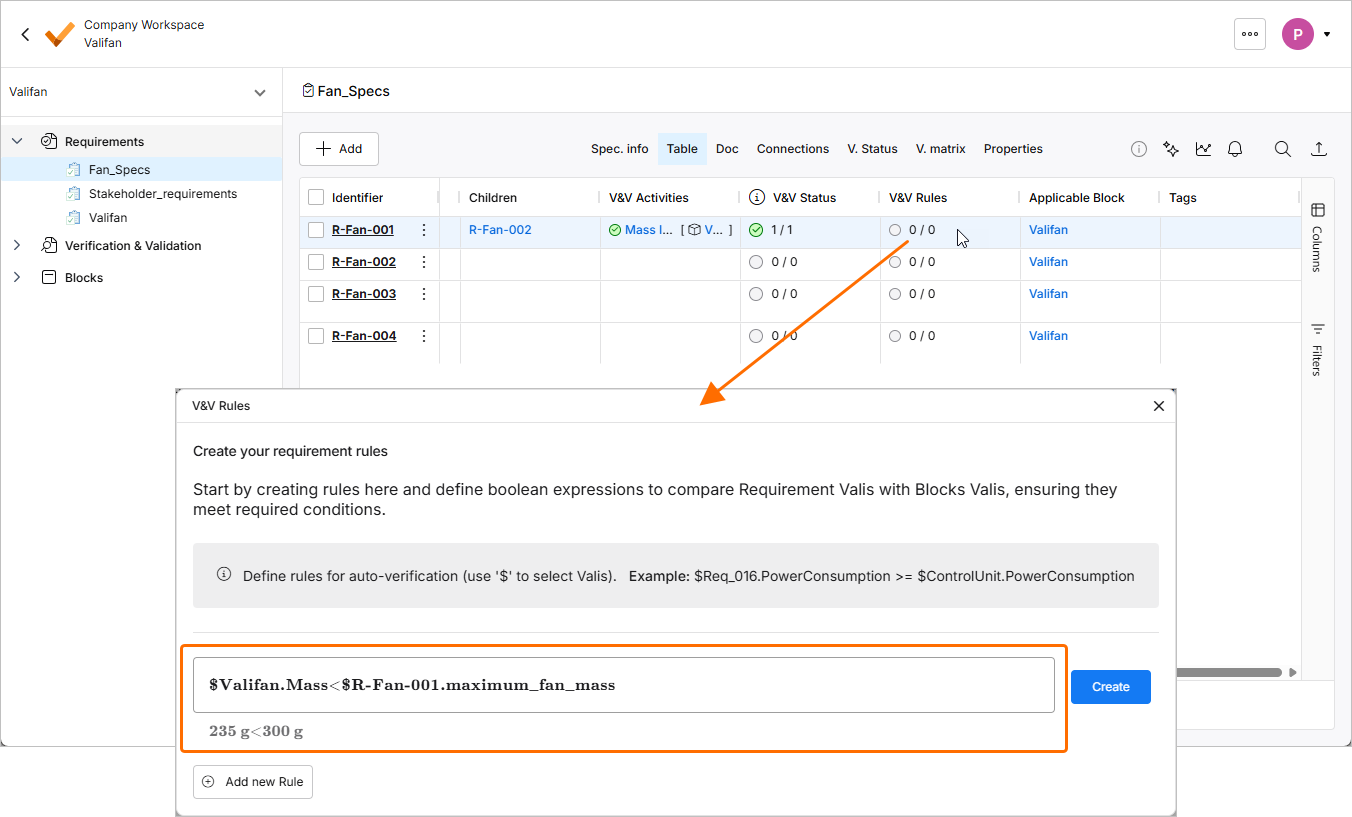Expand the Blocks tree node
Screen dimensions: 1352x817
[x=17, y=278]
